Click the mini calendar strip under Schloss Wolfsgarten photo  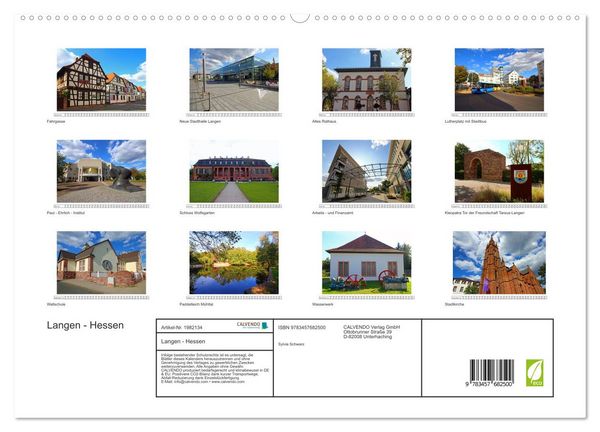click(234, 206)
